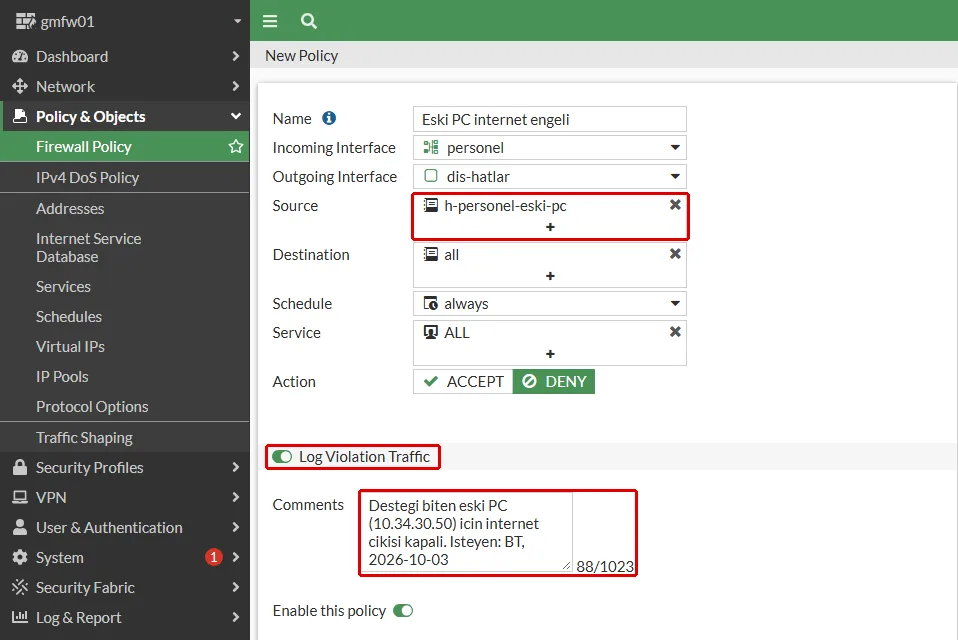Click the always schedule clock icon

431,304
